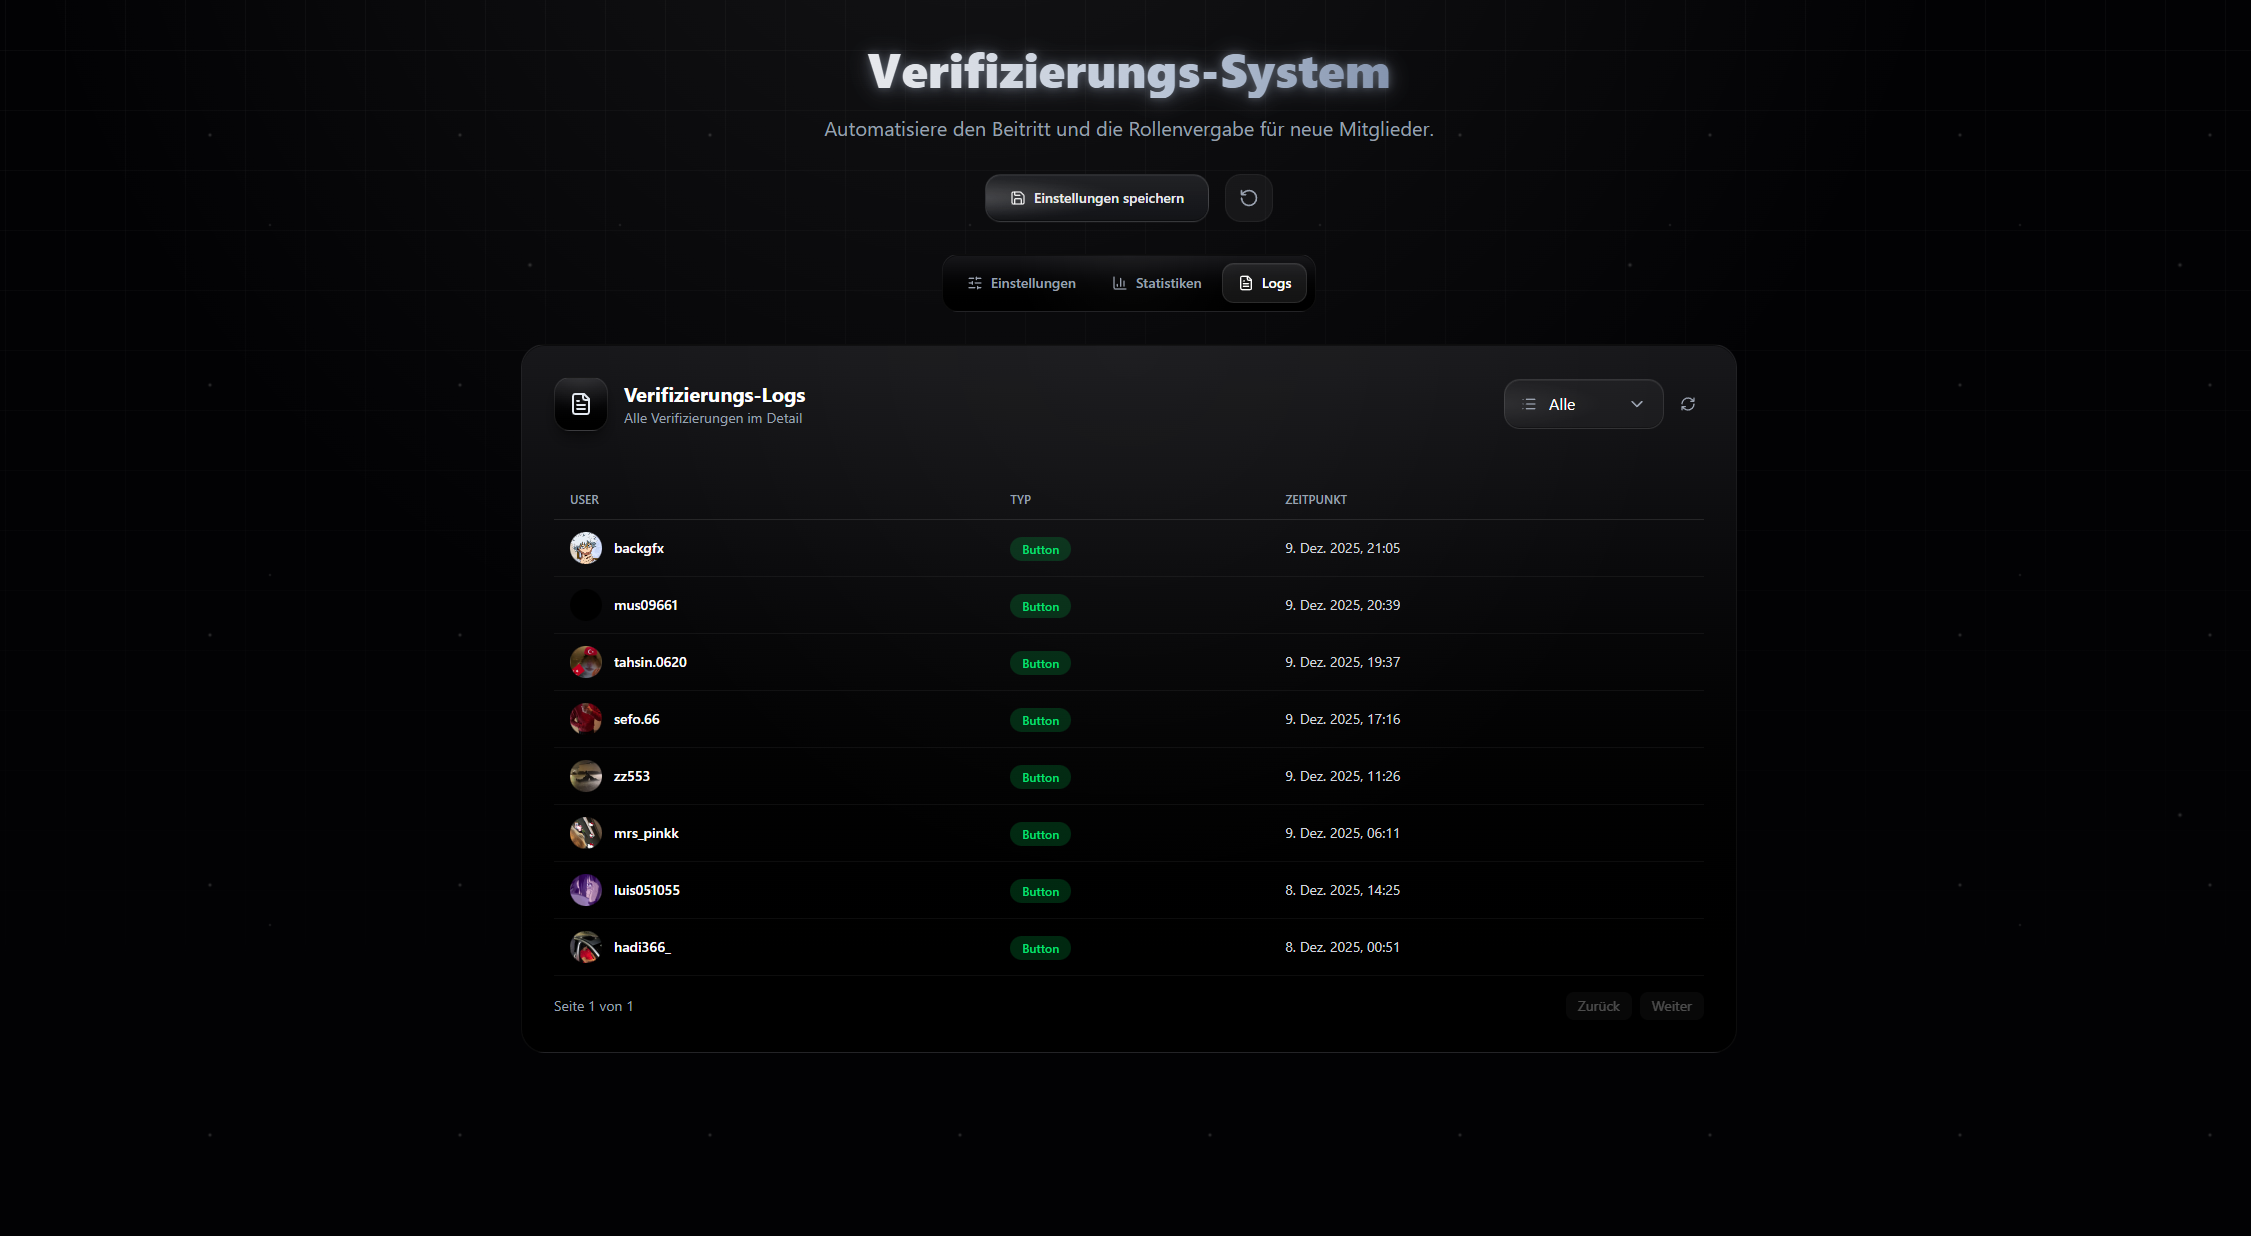The width and height of the screenshot is (2251, 1236).
Task: Switch to the Statistiken tab
Action: click(1157, 283)
